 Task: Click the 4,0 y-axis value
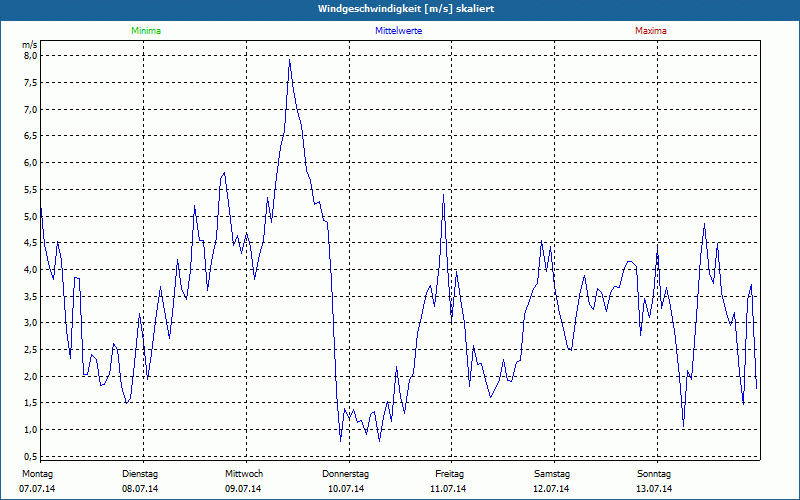[31, 269]
